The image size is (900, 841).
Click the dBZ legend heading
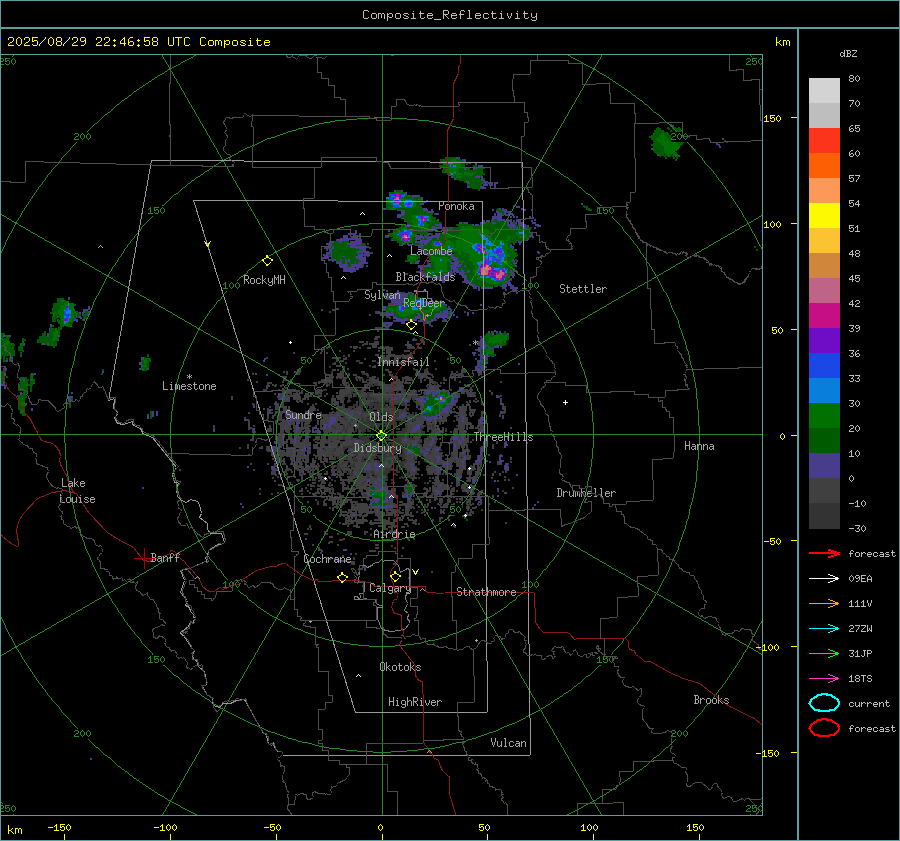pos(848,54)
